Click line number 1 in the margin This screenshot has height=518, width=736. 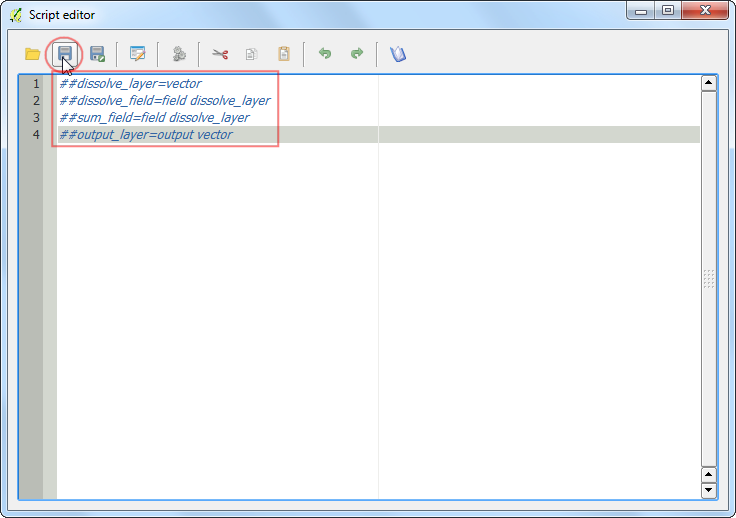click(36, 84)
